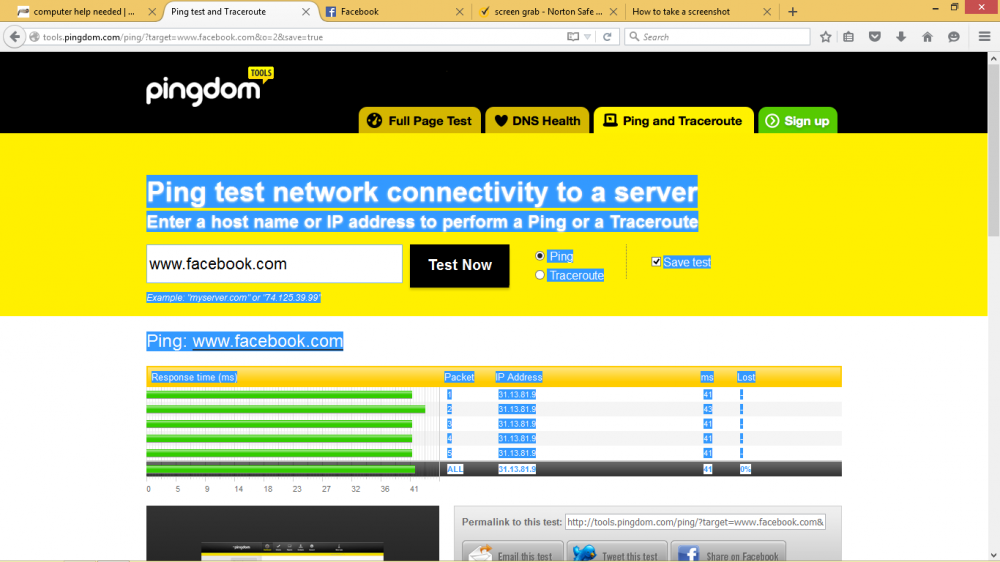Click the host name field containing www.facebook.com
1000x562 pixels.
tap(274, 263)
